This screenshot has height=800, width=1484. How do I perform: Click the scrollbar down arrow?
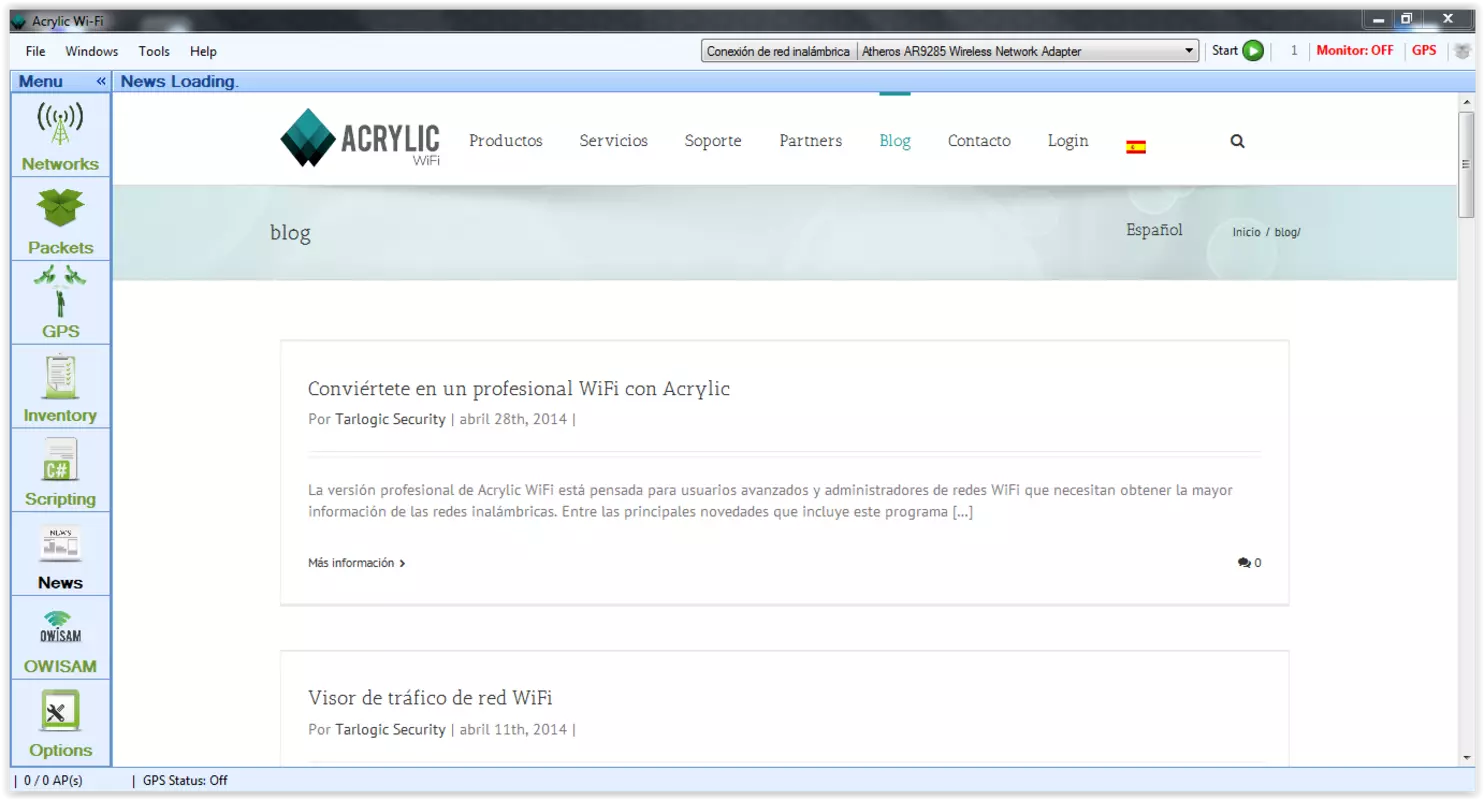1467,758
